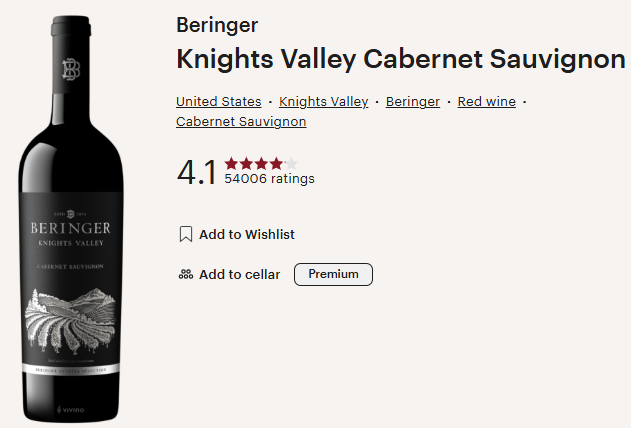Click the Add to Wishlist text
Screen dimensions: 631x428
[247, 234]
